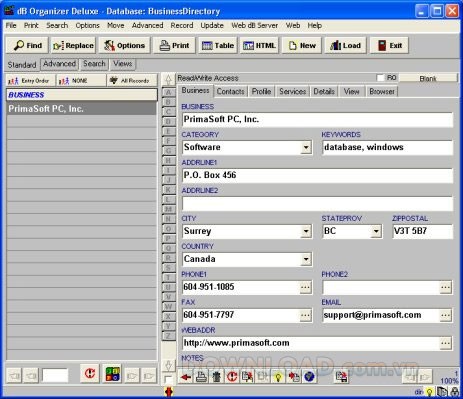Click into the BUSINESS name field

tap(317, 119)
